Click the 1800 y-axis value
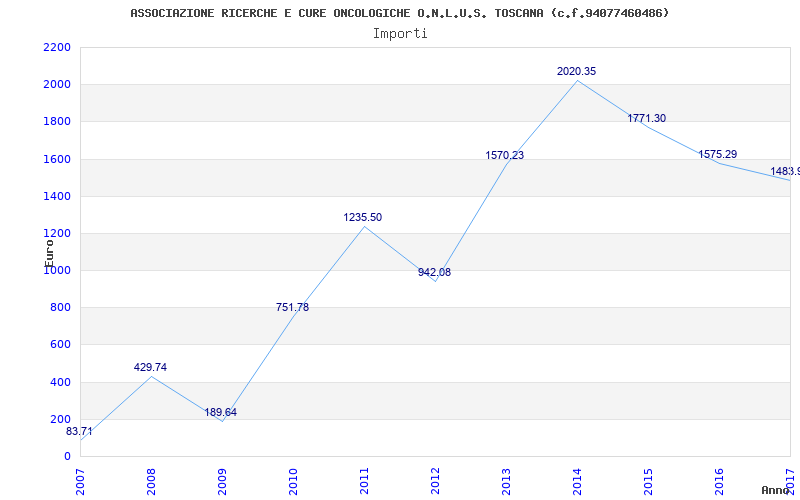This screenshot has height=500, width=800. pos(57,122)
